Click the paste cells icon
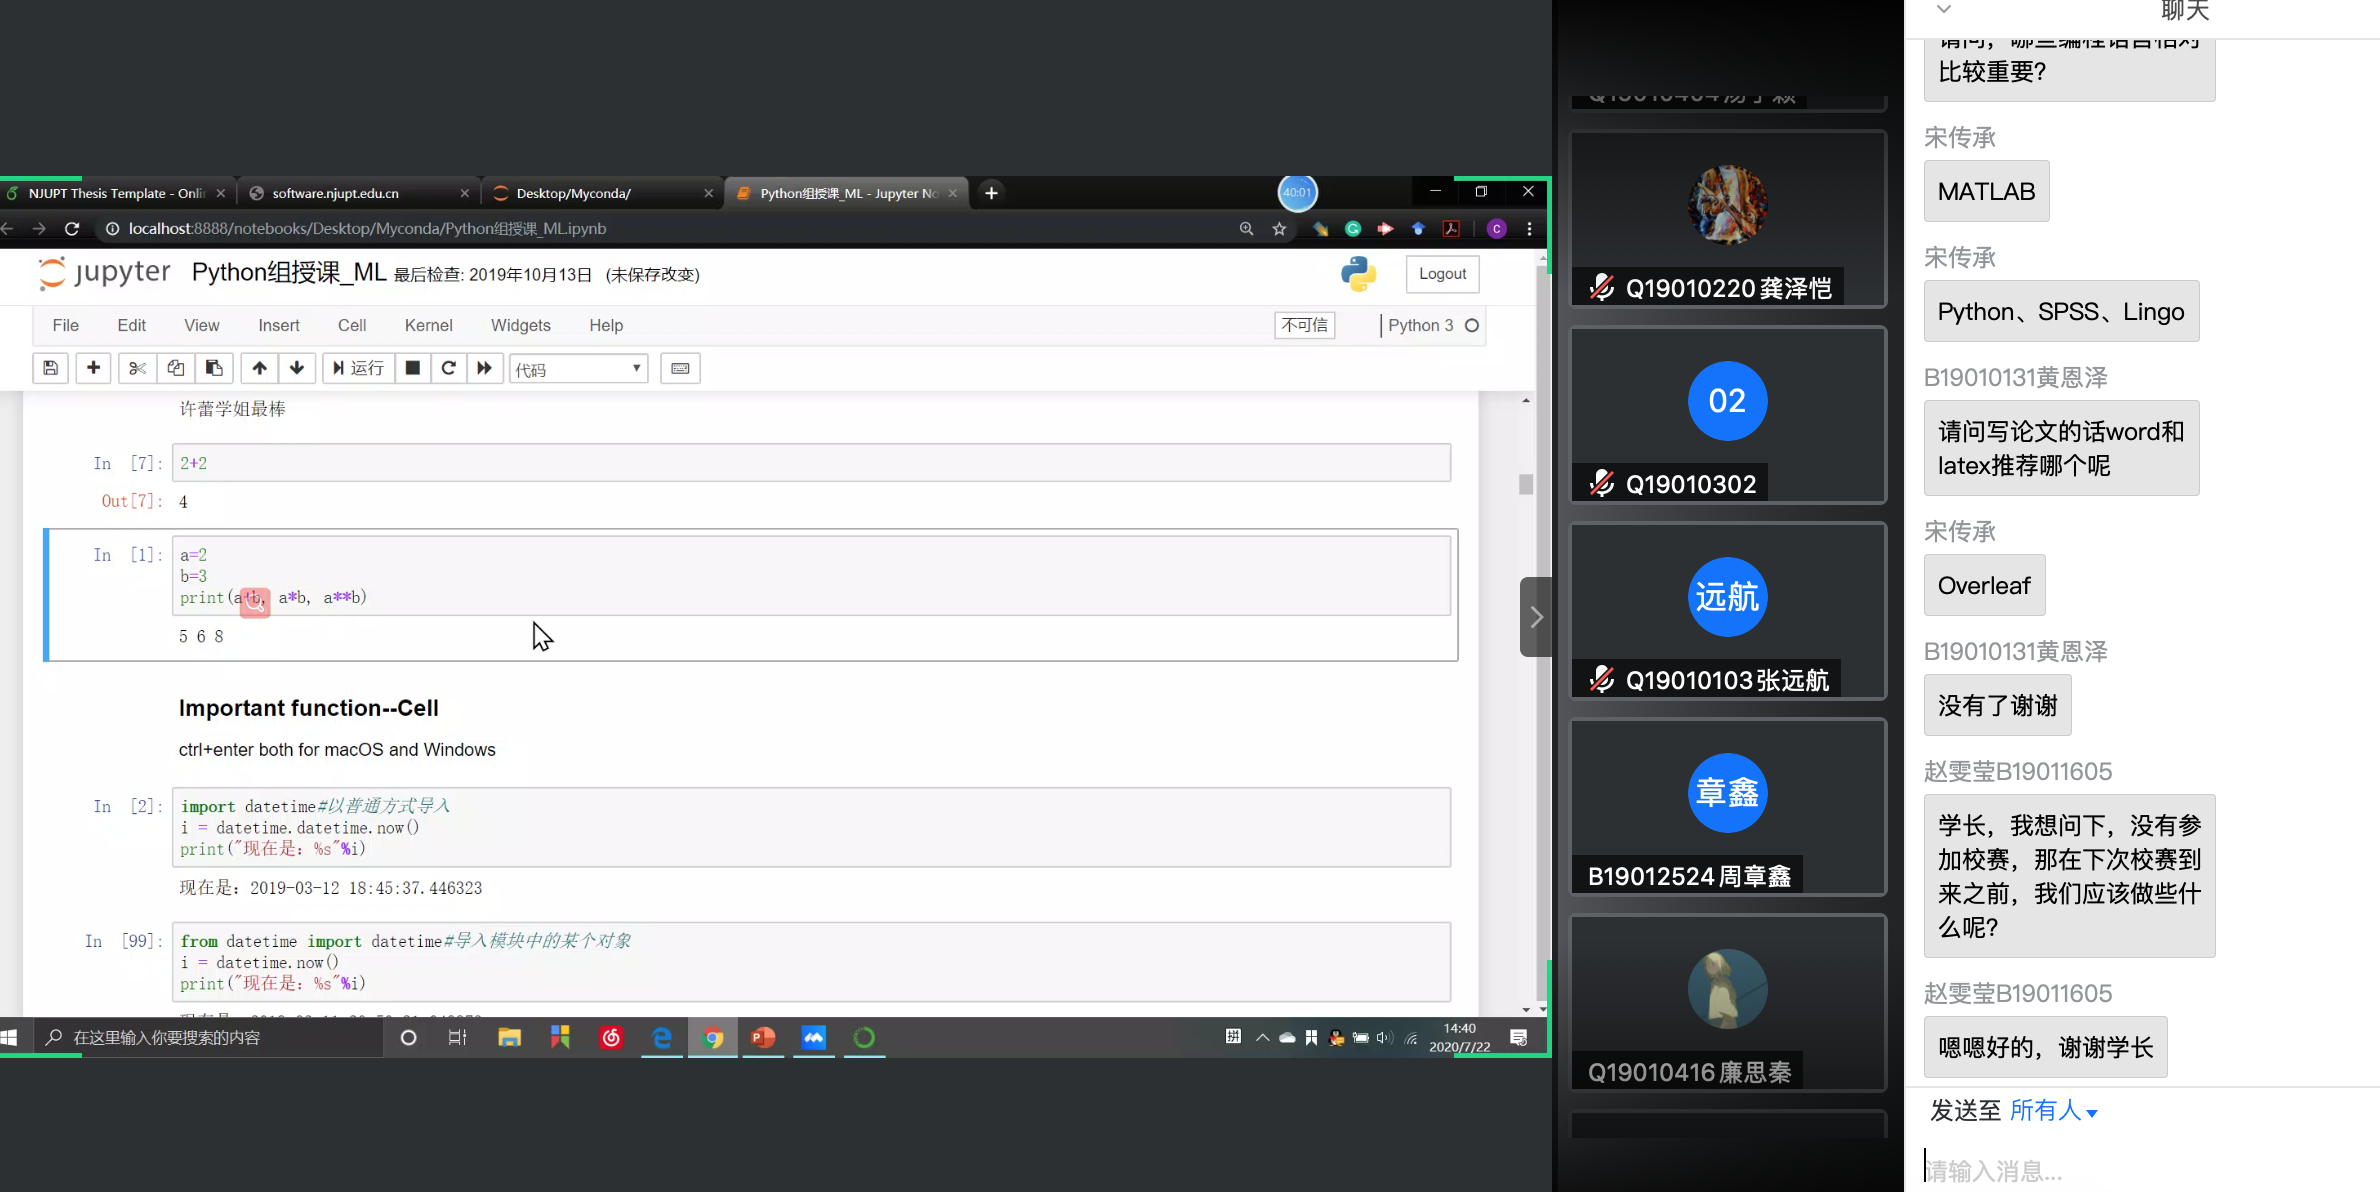2380x1192 pixels. (214, 368)
